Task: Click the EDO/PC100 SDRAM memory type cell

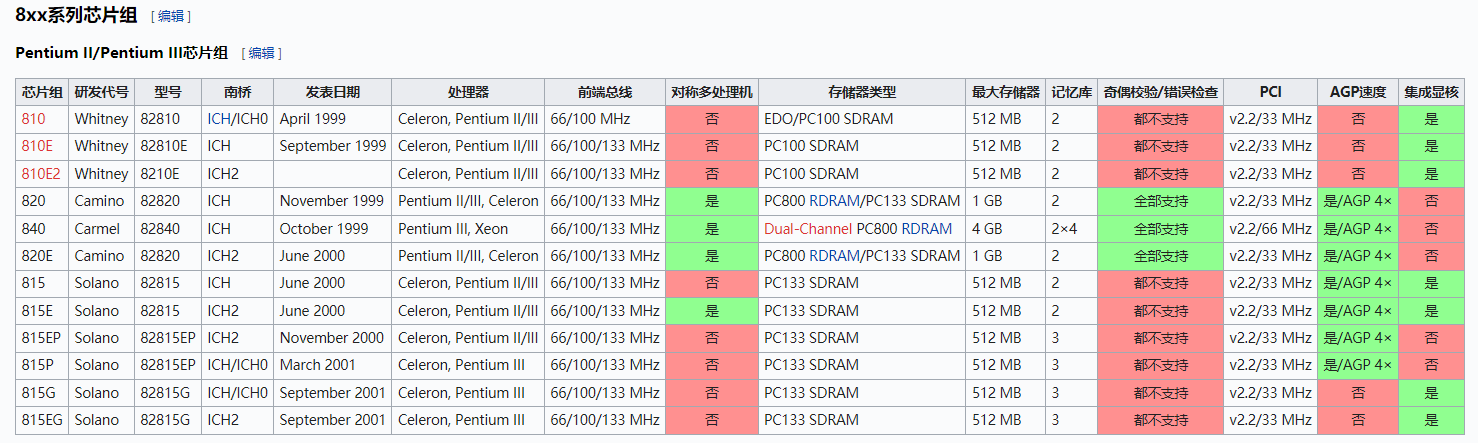Action: 862,119
